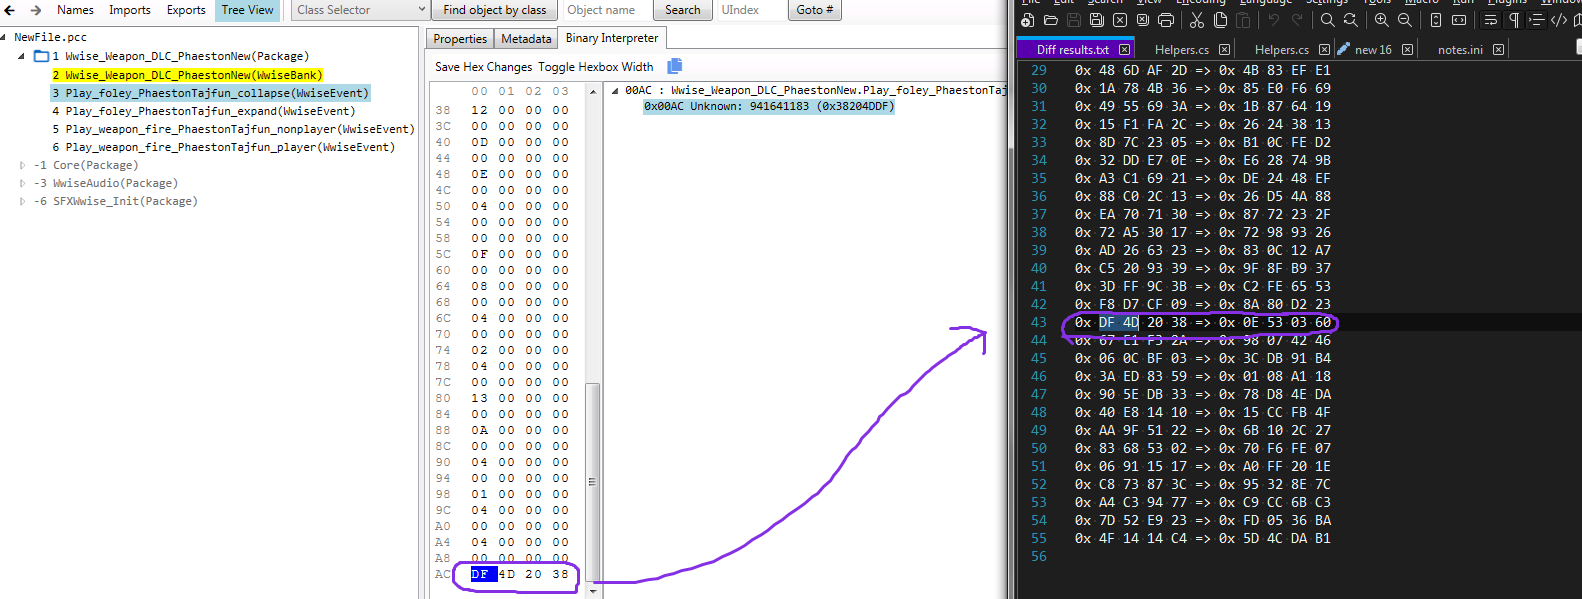Click the Close file icon in Notepad++ toolbar

click(x=1120, y=20)
